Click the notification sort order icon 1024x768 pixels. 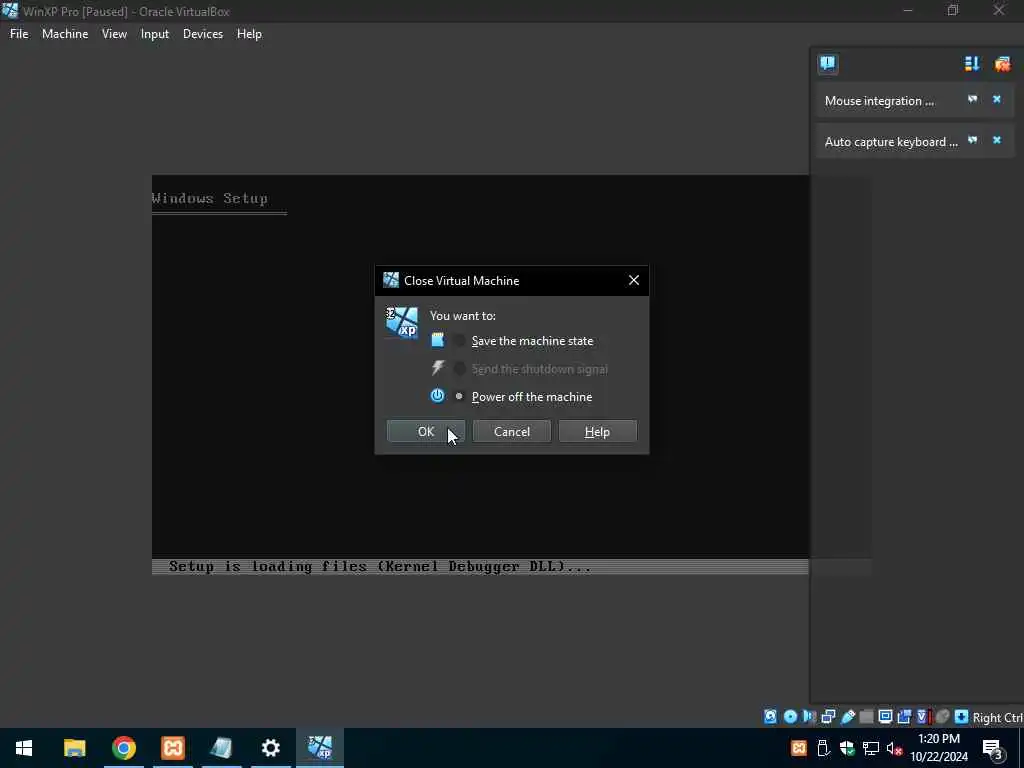click(972, 63)
